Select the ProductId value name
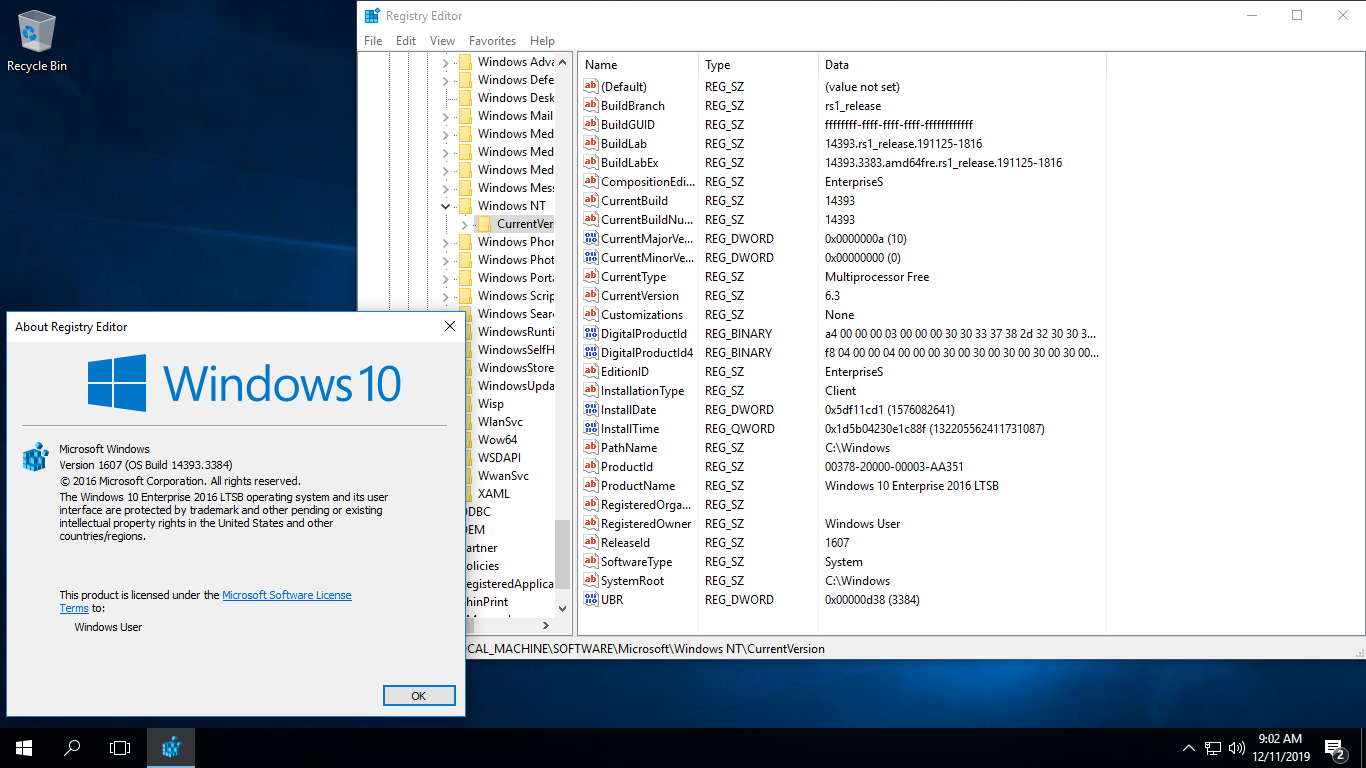The width and height of the screenshot is (1366, 768). pyautogui.click(x=626, y=467)
